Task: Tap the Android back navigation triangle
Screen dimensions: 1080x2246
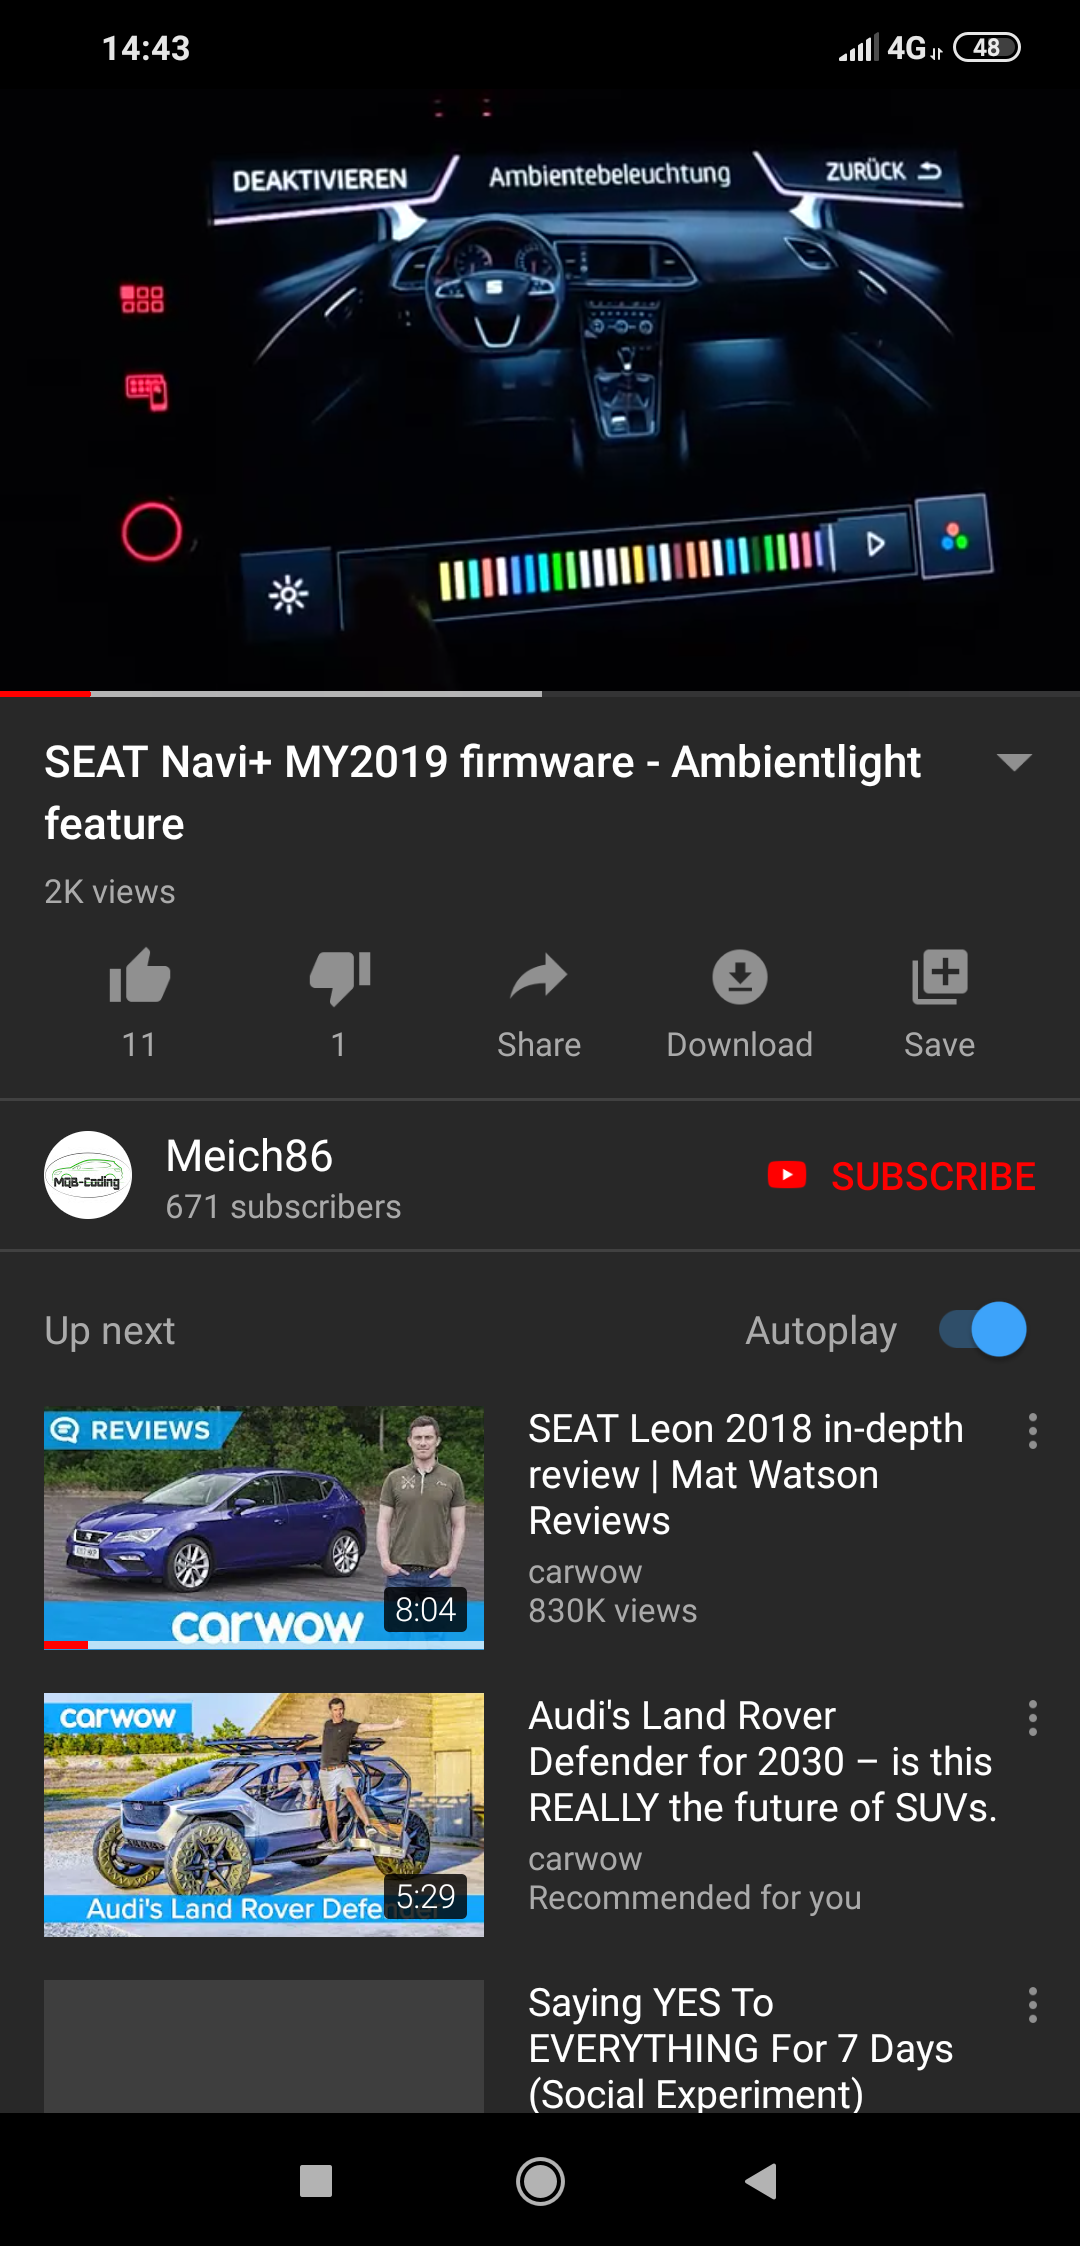Action: (x=762, y=2181)
